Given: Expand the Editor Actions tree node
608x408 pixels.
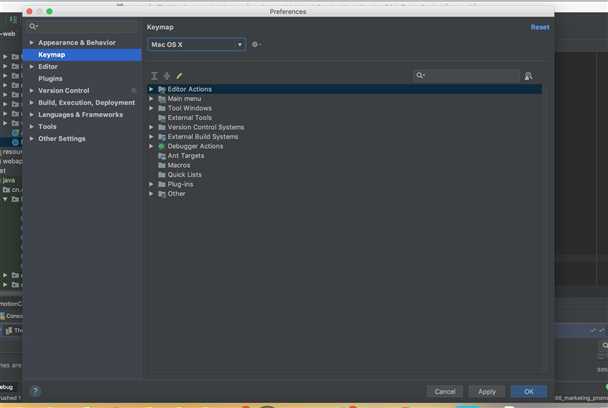Looking at the screenshot, I should click(x=151, y=89).
